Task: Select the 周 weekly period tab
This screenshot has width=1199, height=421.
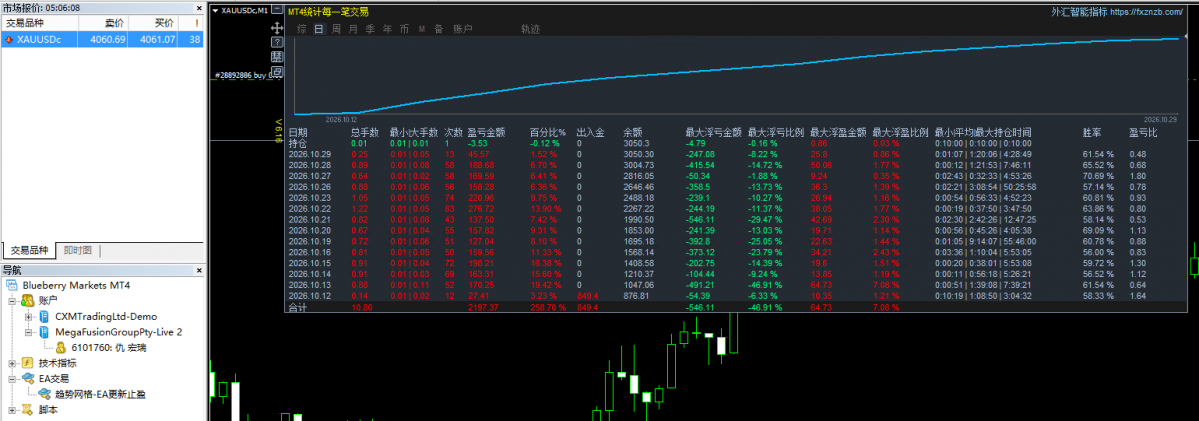Action: (x=336, y=29)
